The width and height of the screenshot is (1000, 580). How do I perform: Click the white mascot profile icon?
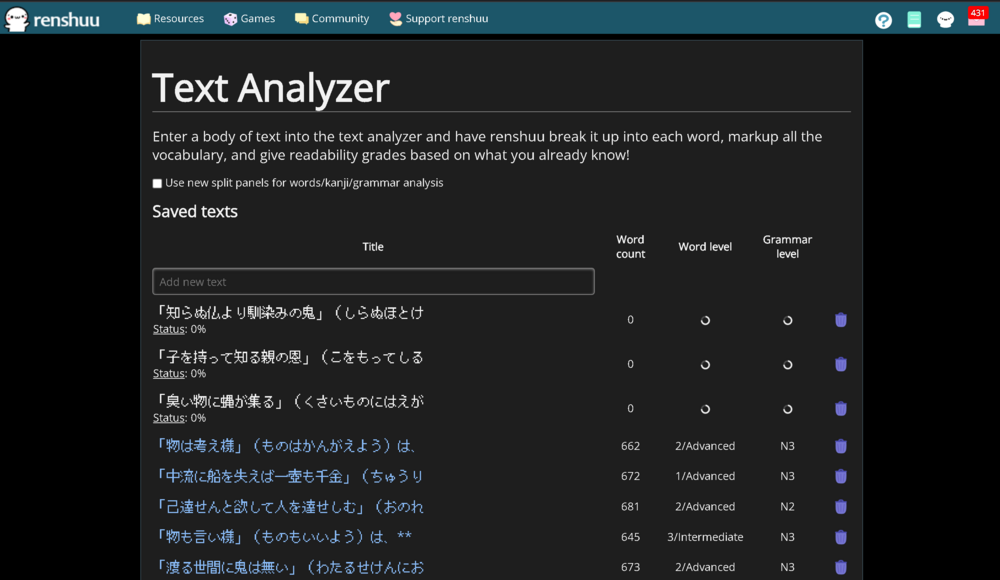coord(945,20)
